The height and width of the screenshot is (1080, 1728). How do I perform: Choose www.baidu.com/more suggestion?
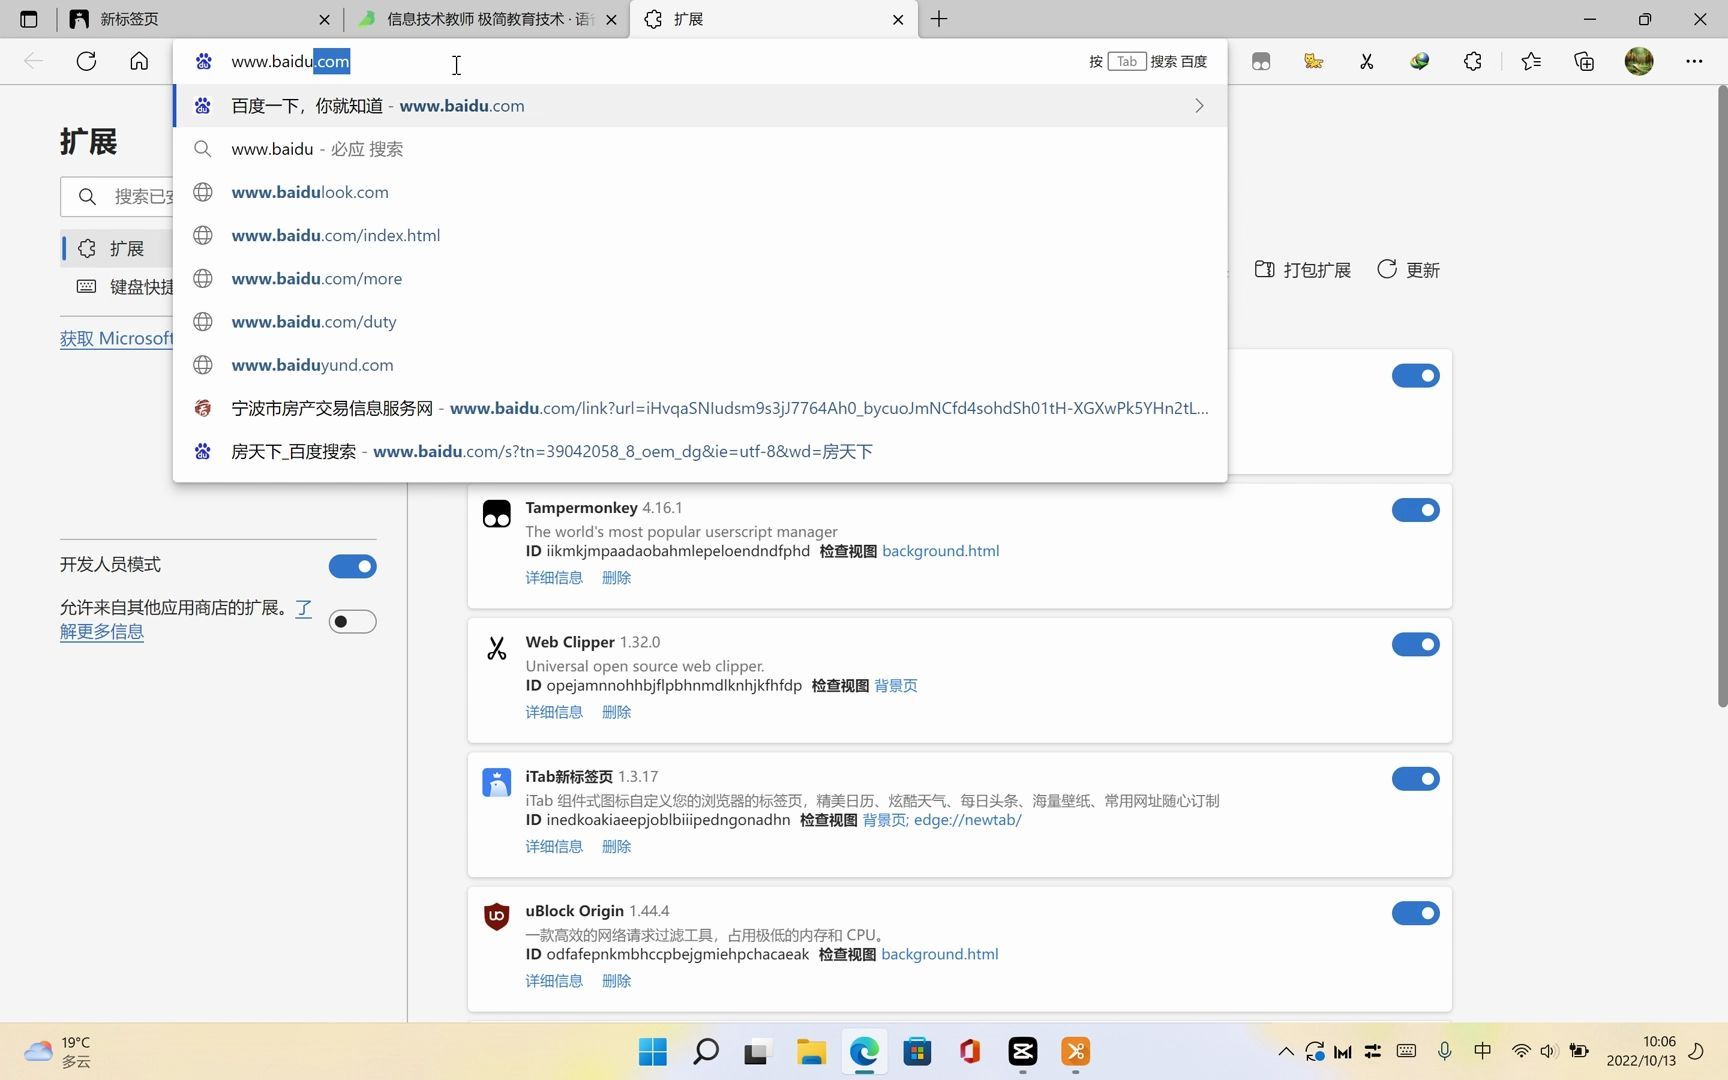(700, 278)
